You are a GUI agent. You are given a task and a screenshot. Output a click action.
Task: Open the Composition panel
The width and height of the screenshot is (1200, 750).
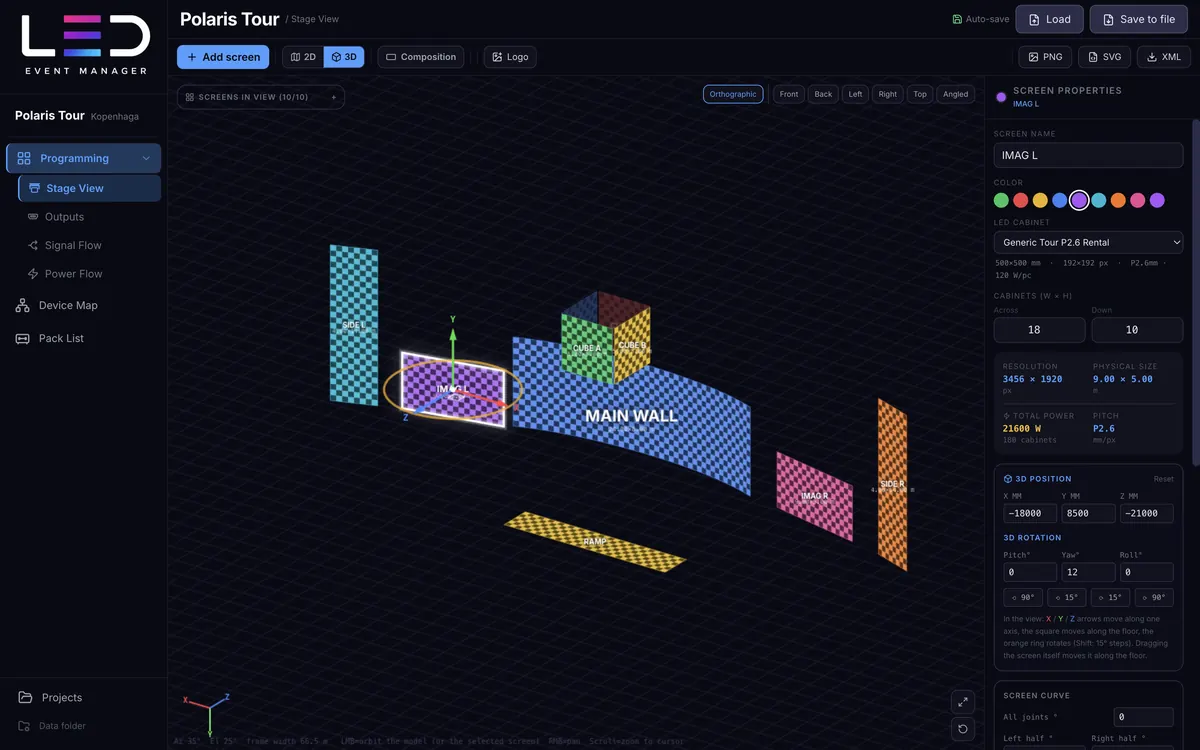[x=421, y=57]
